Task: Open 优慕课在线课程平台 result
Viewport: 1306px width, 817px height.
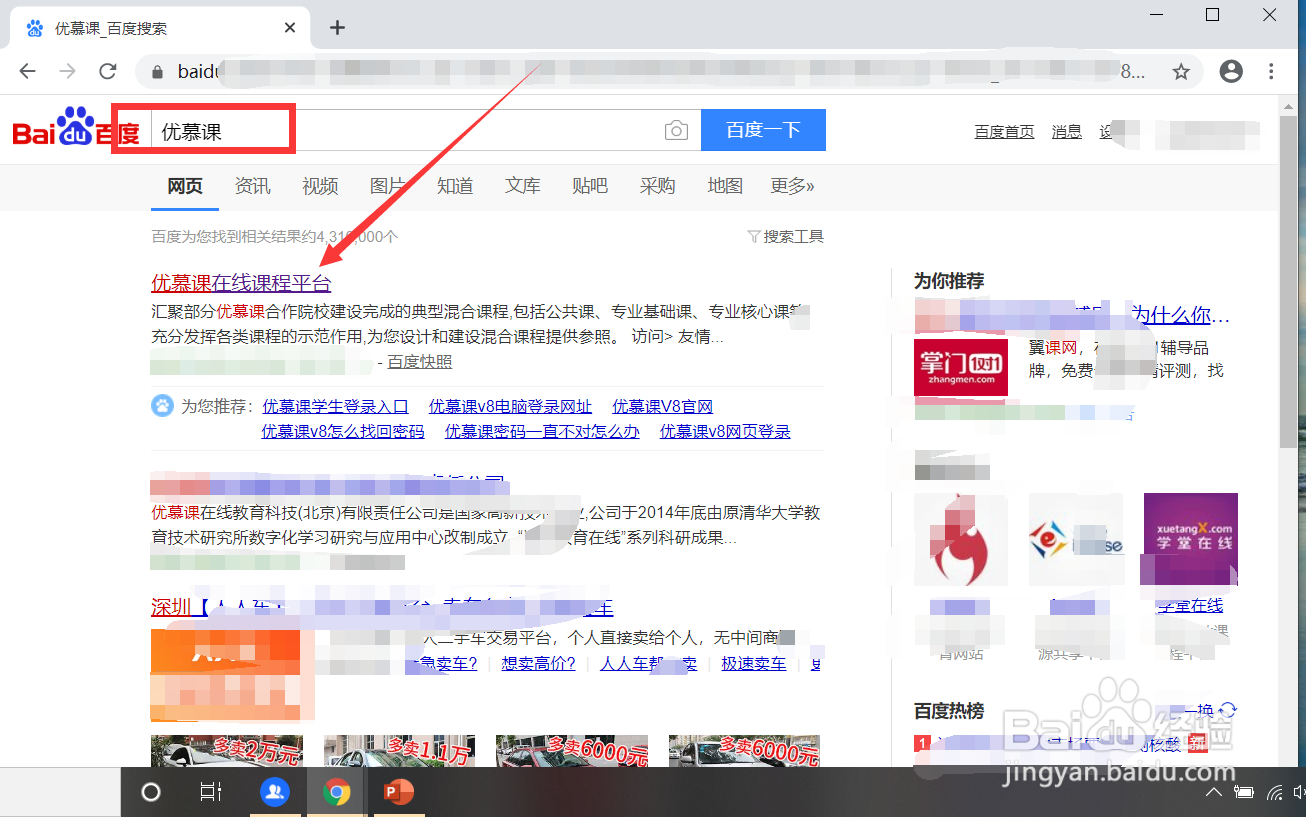Action: 241,283
